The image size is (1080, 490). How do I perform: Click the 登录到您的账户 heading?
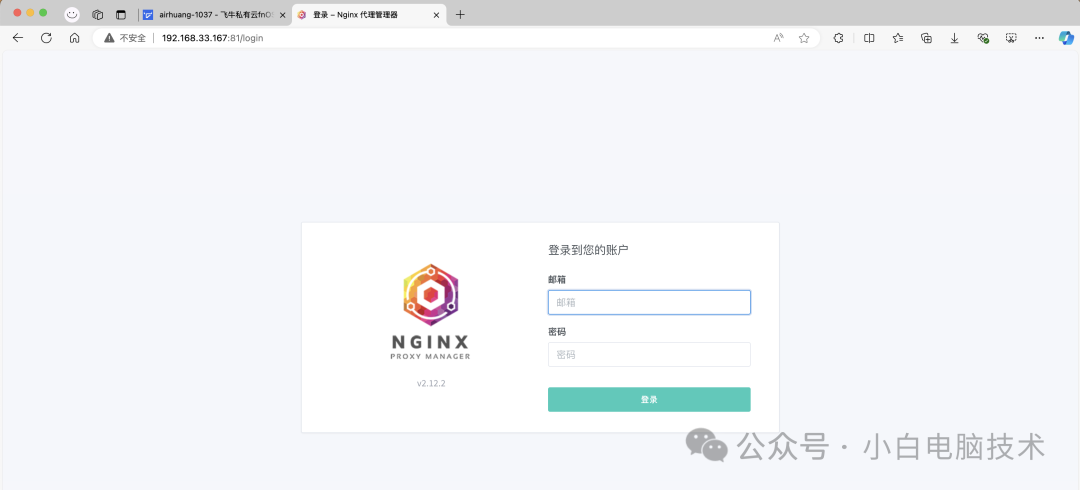pos(588,250)
